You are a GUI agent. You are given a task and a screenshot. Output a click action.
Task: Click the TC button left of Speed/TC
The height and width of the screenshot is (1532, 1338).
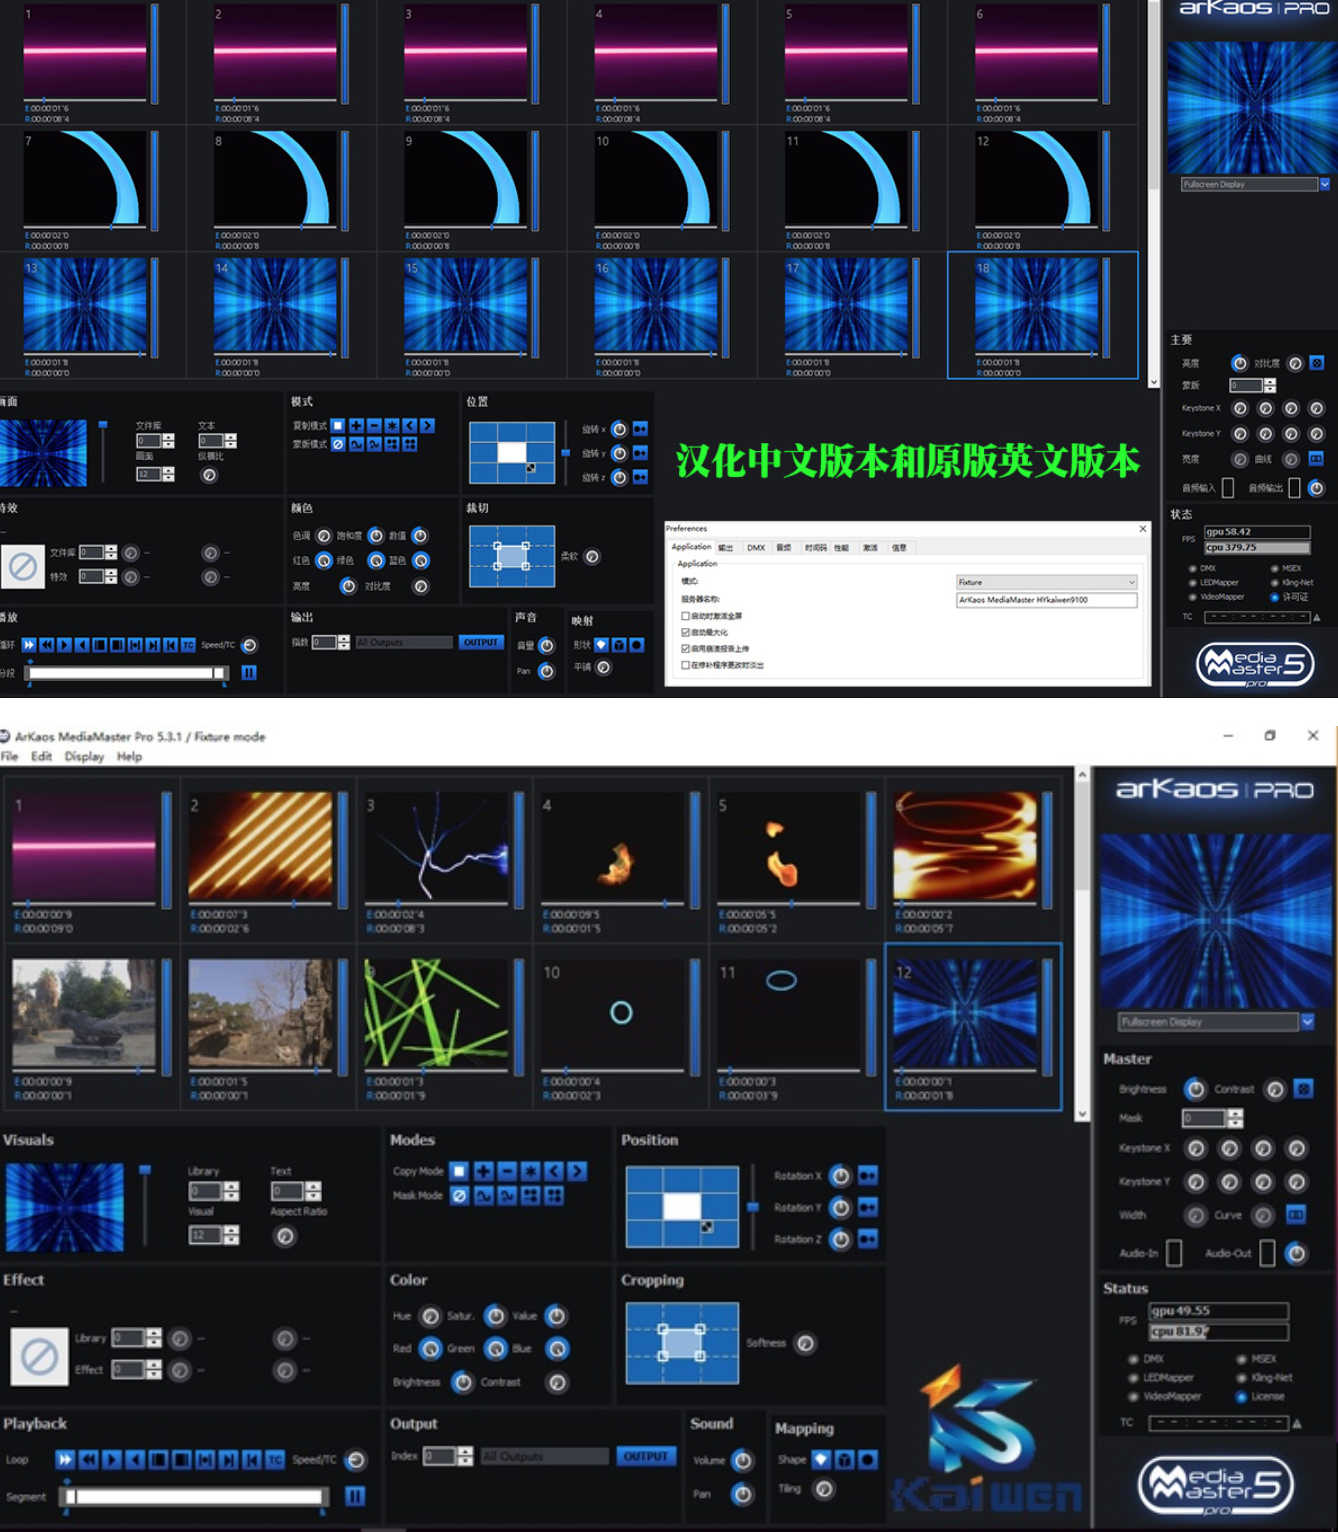275,1460
